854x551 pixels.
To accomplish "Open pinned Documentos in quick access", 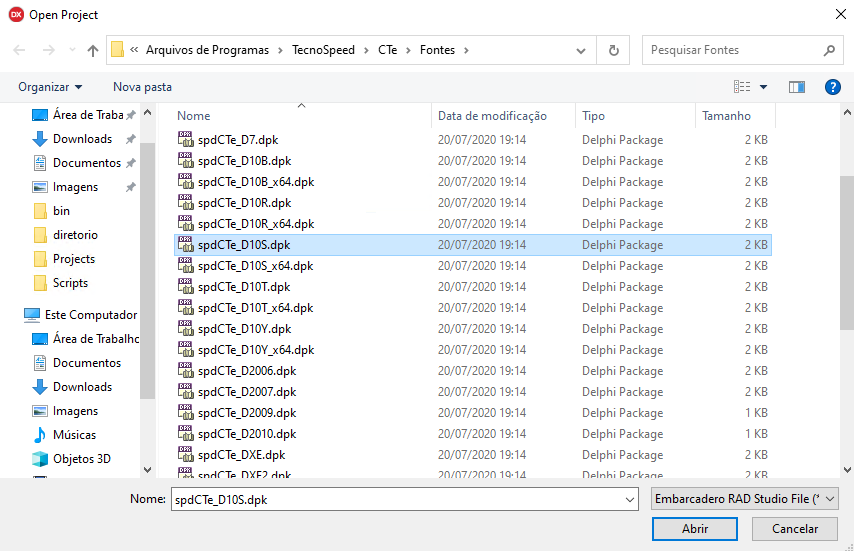I will coord(83,163).
